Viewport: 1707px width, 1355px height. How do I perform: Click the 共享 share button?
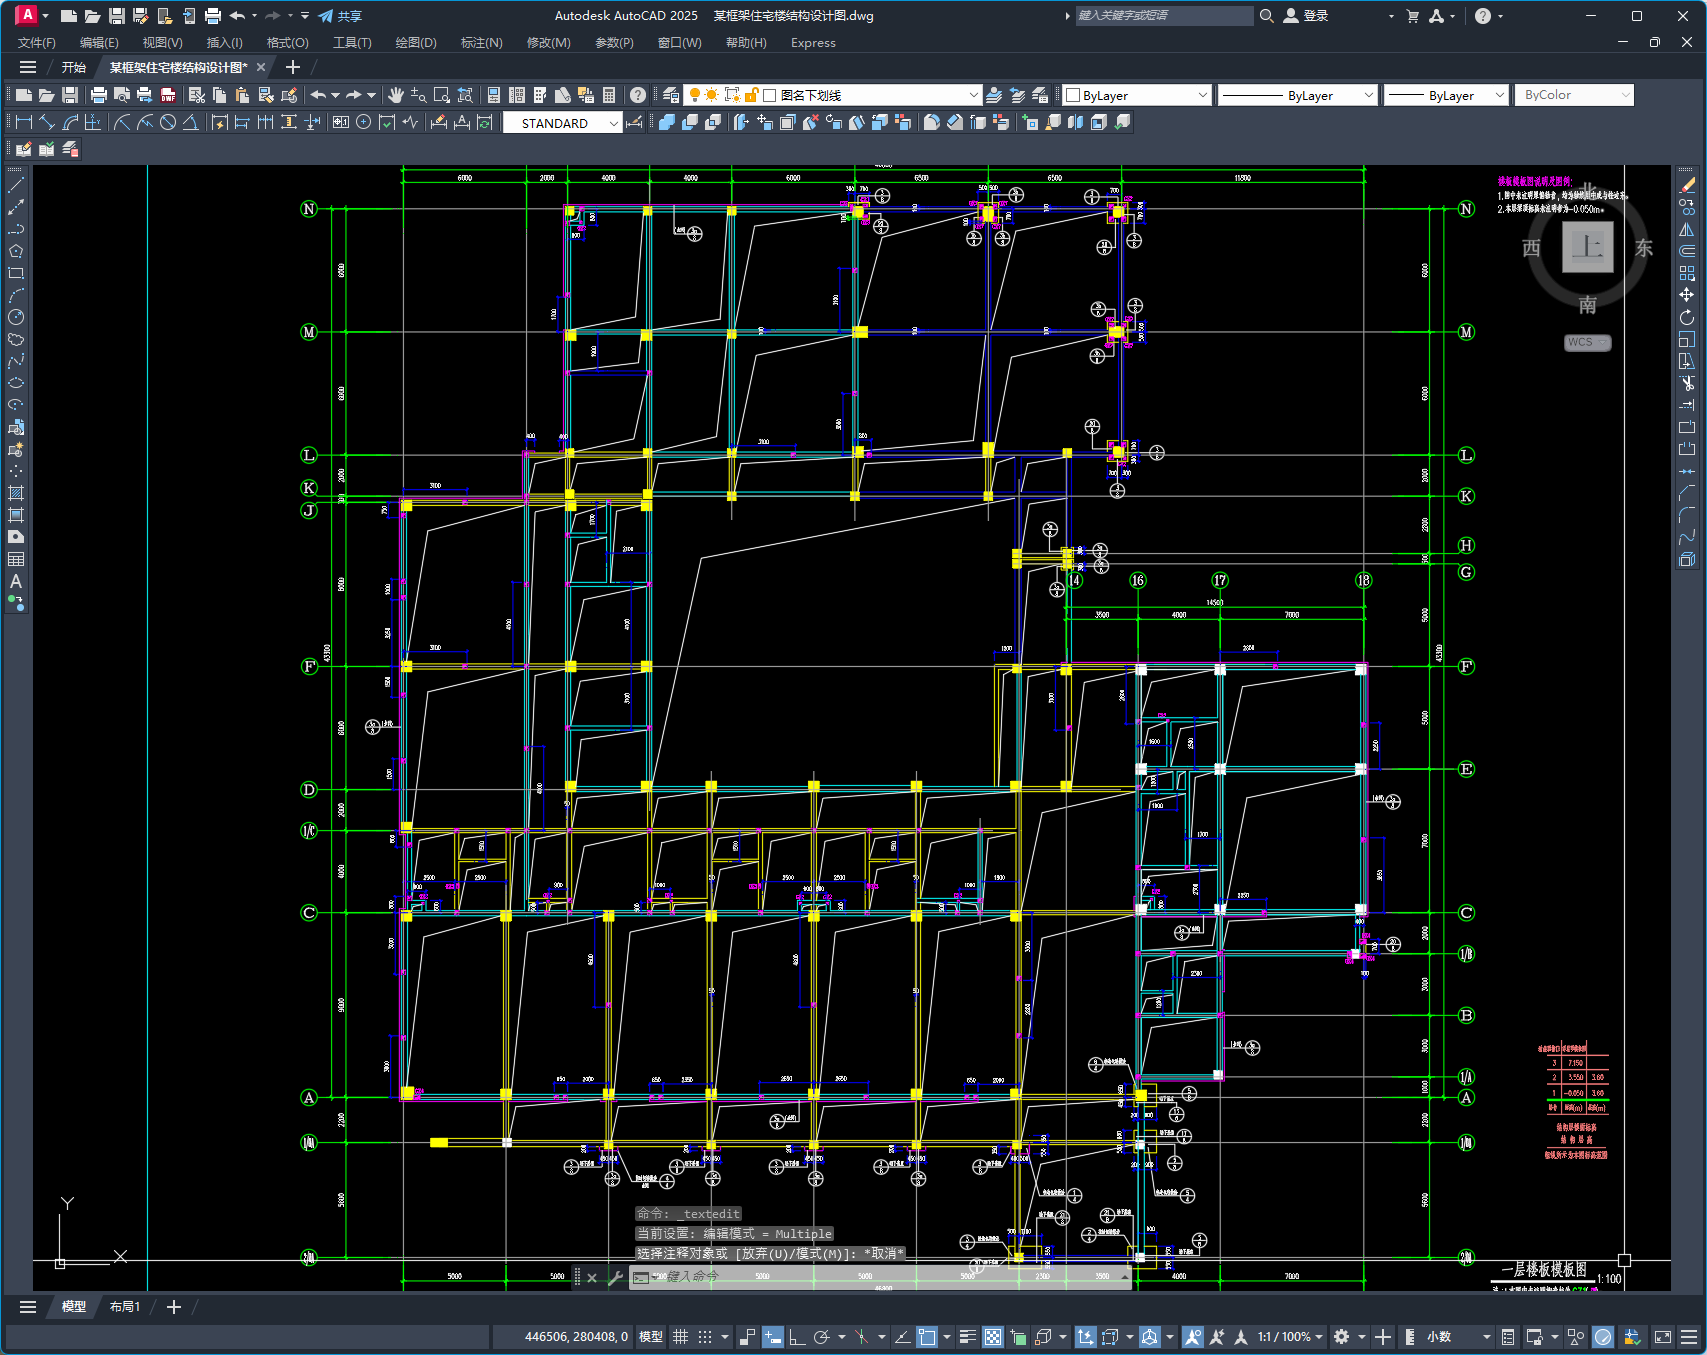340,16
